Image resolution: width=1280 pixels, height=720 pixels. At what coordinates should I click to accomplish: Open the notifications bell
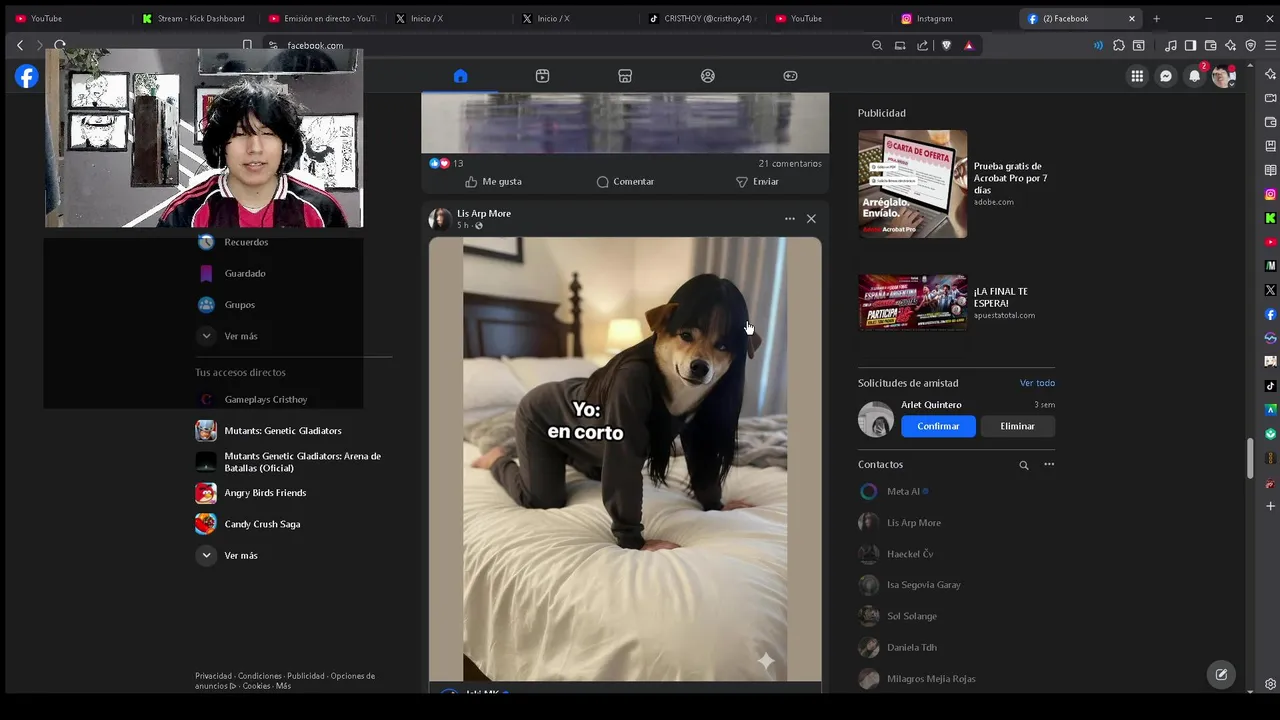click(1194, 76)
